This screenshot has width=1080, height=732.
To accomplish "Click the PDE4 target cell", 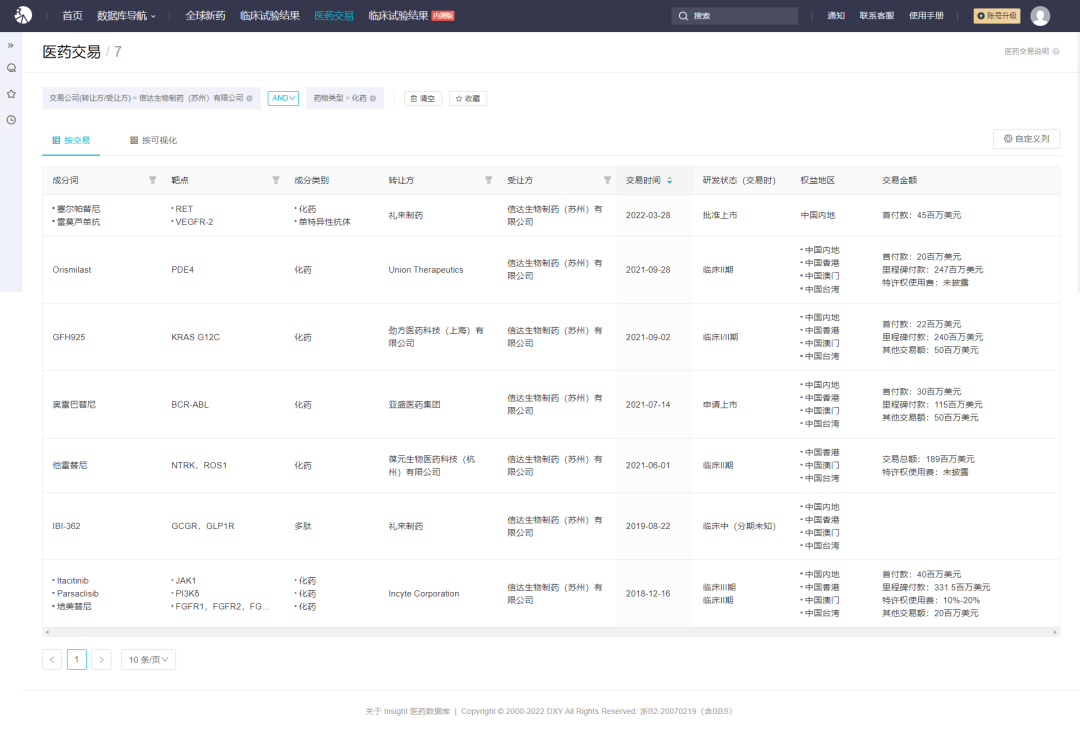I will click(x=183, y=270).
